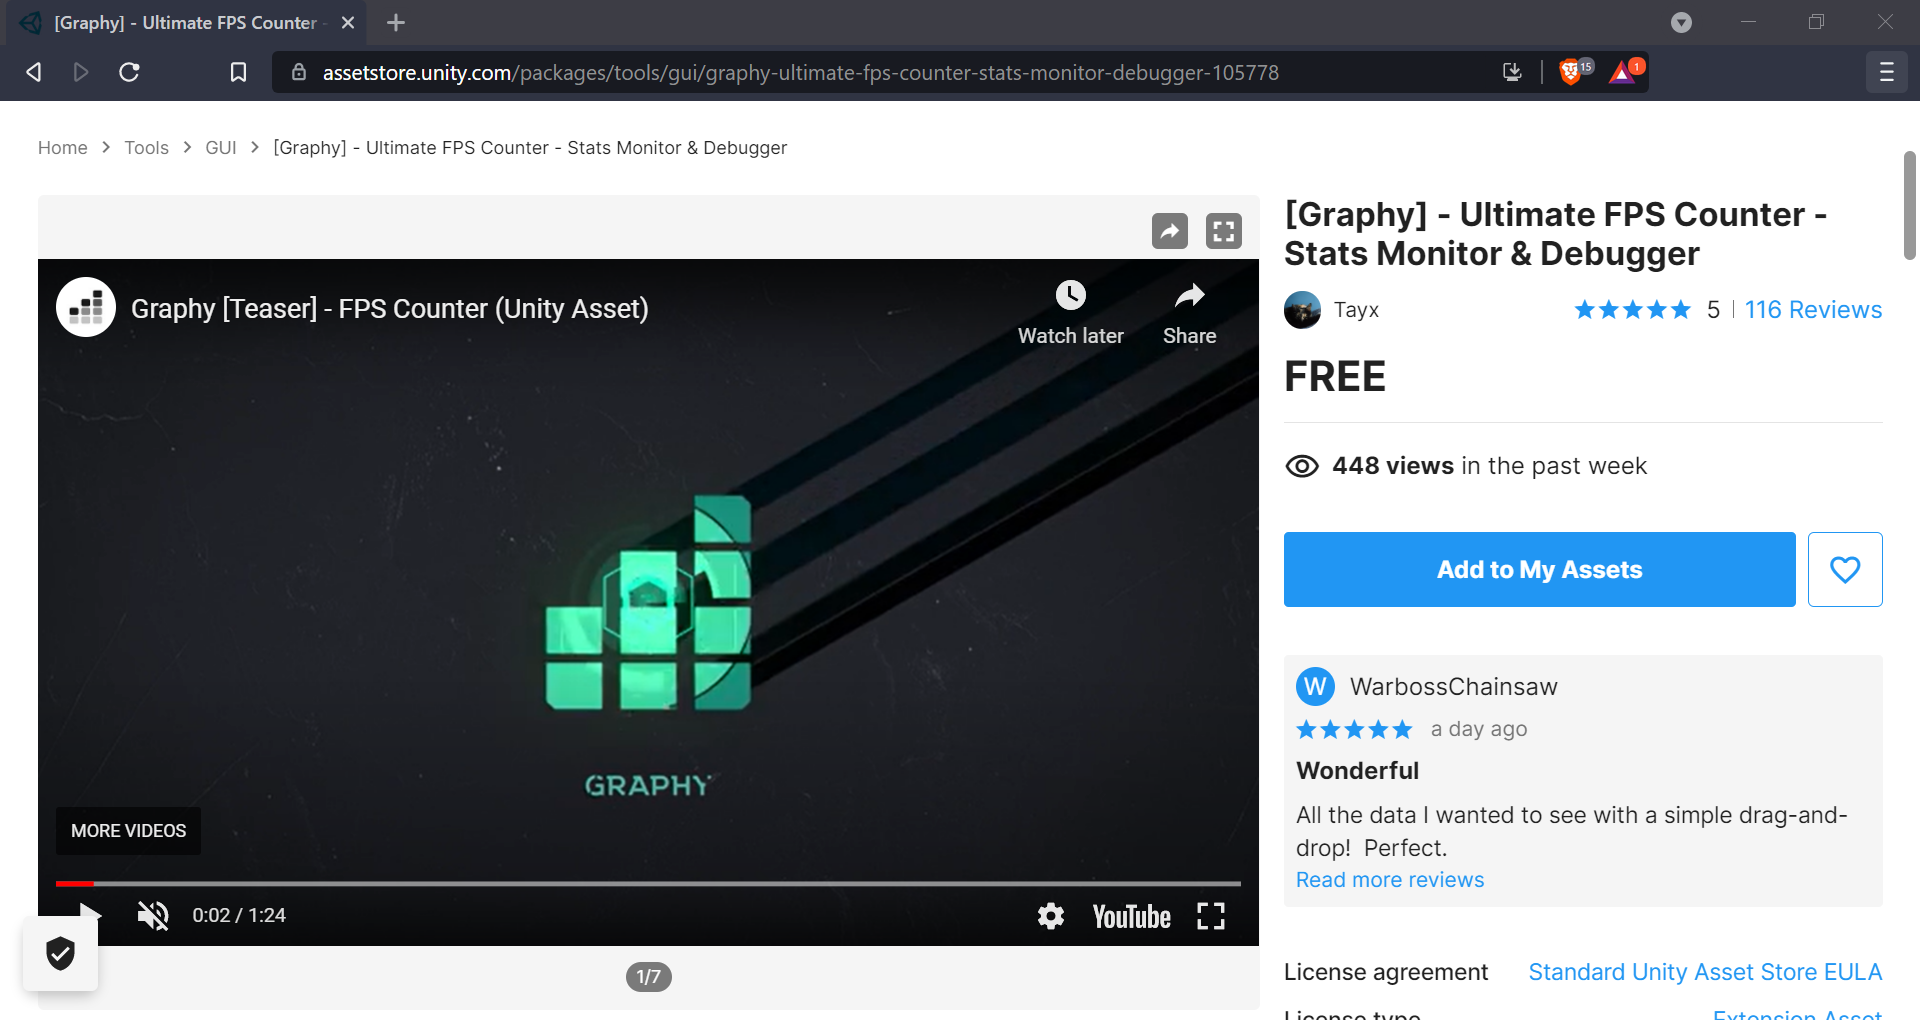Open the WarbossChainsaw reviewer avatar
1920x1020 pixels.
1315,687
